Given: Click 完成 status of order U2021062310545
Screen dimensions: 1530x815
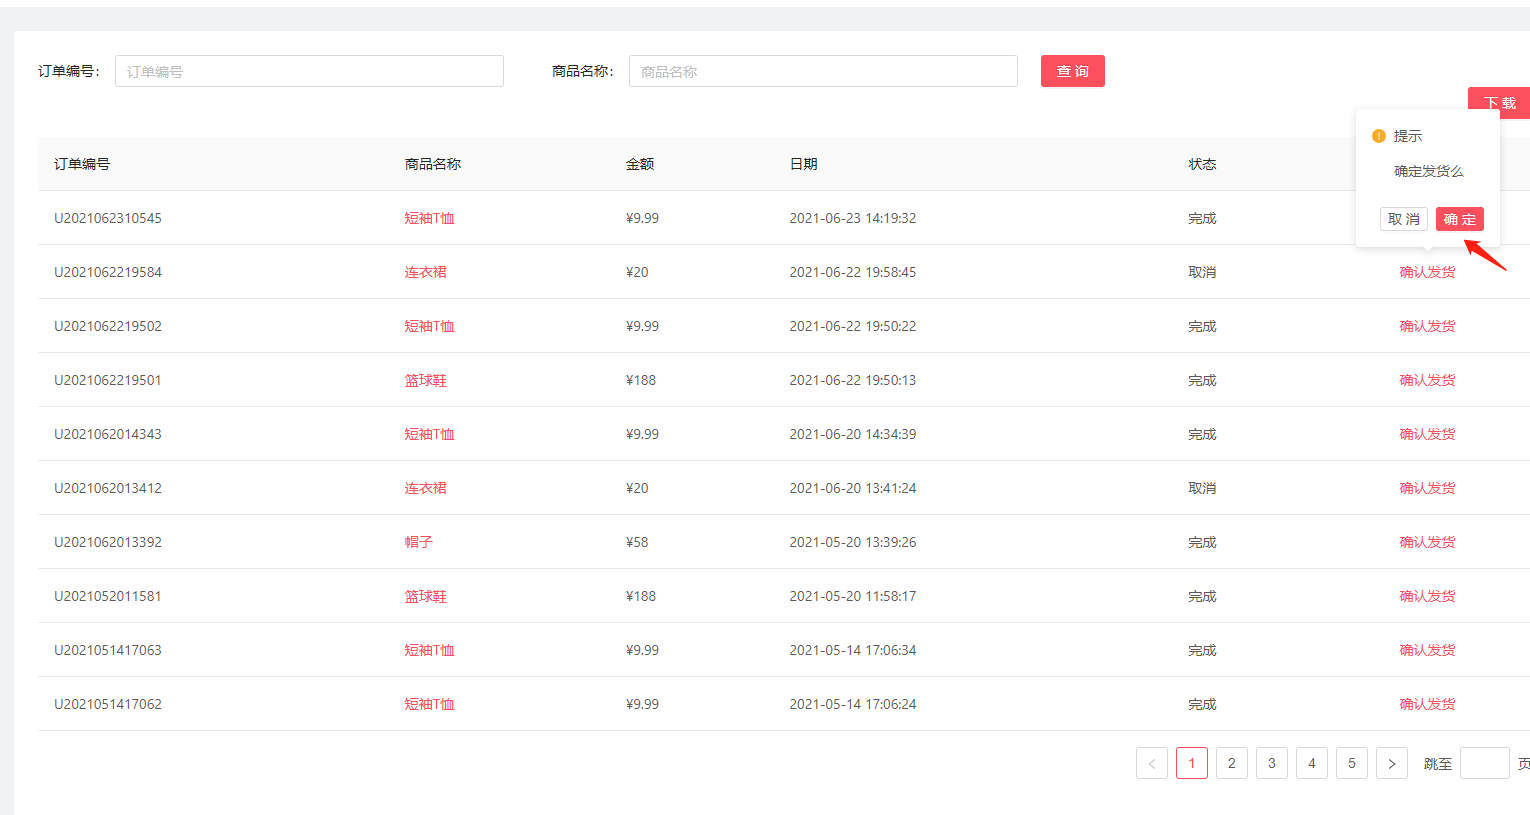Looking at the screenshot, I should pyautogui.click(x=1202, y=218).
